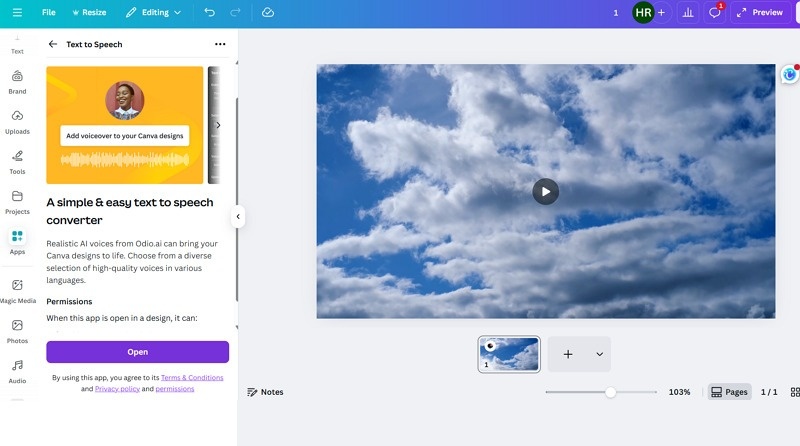Open the Uploads sidebar tab
Viewport: 800px width, 446px height.
17,122
